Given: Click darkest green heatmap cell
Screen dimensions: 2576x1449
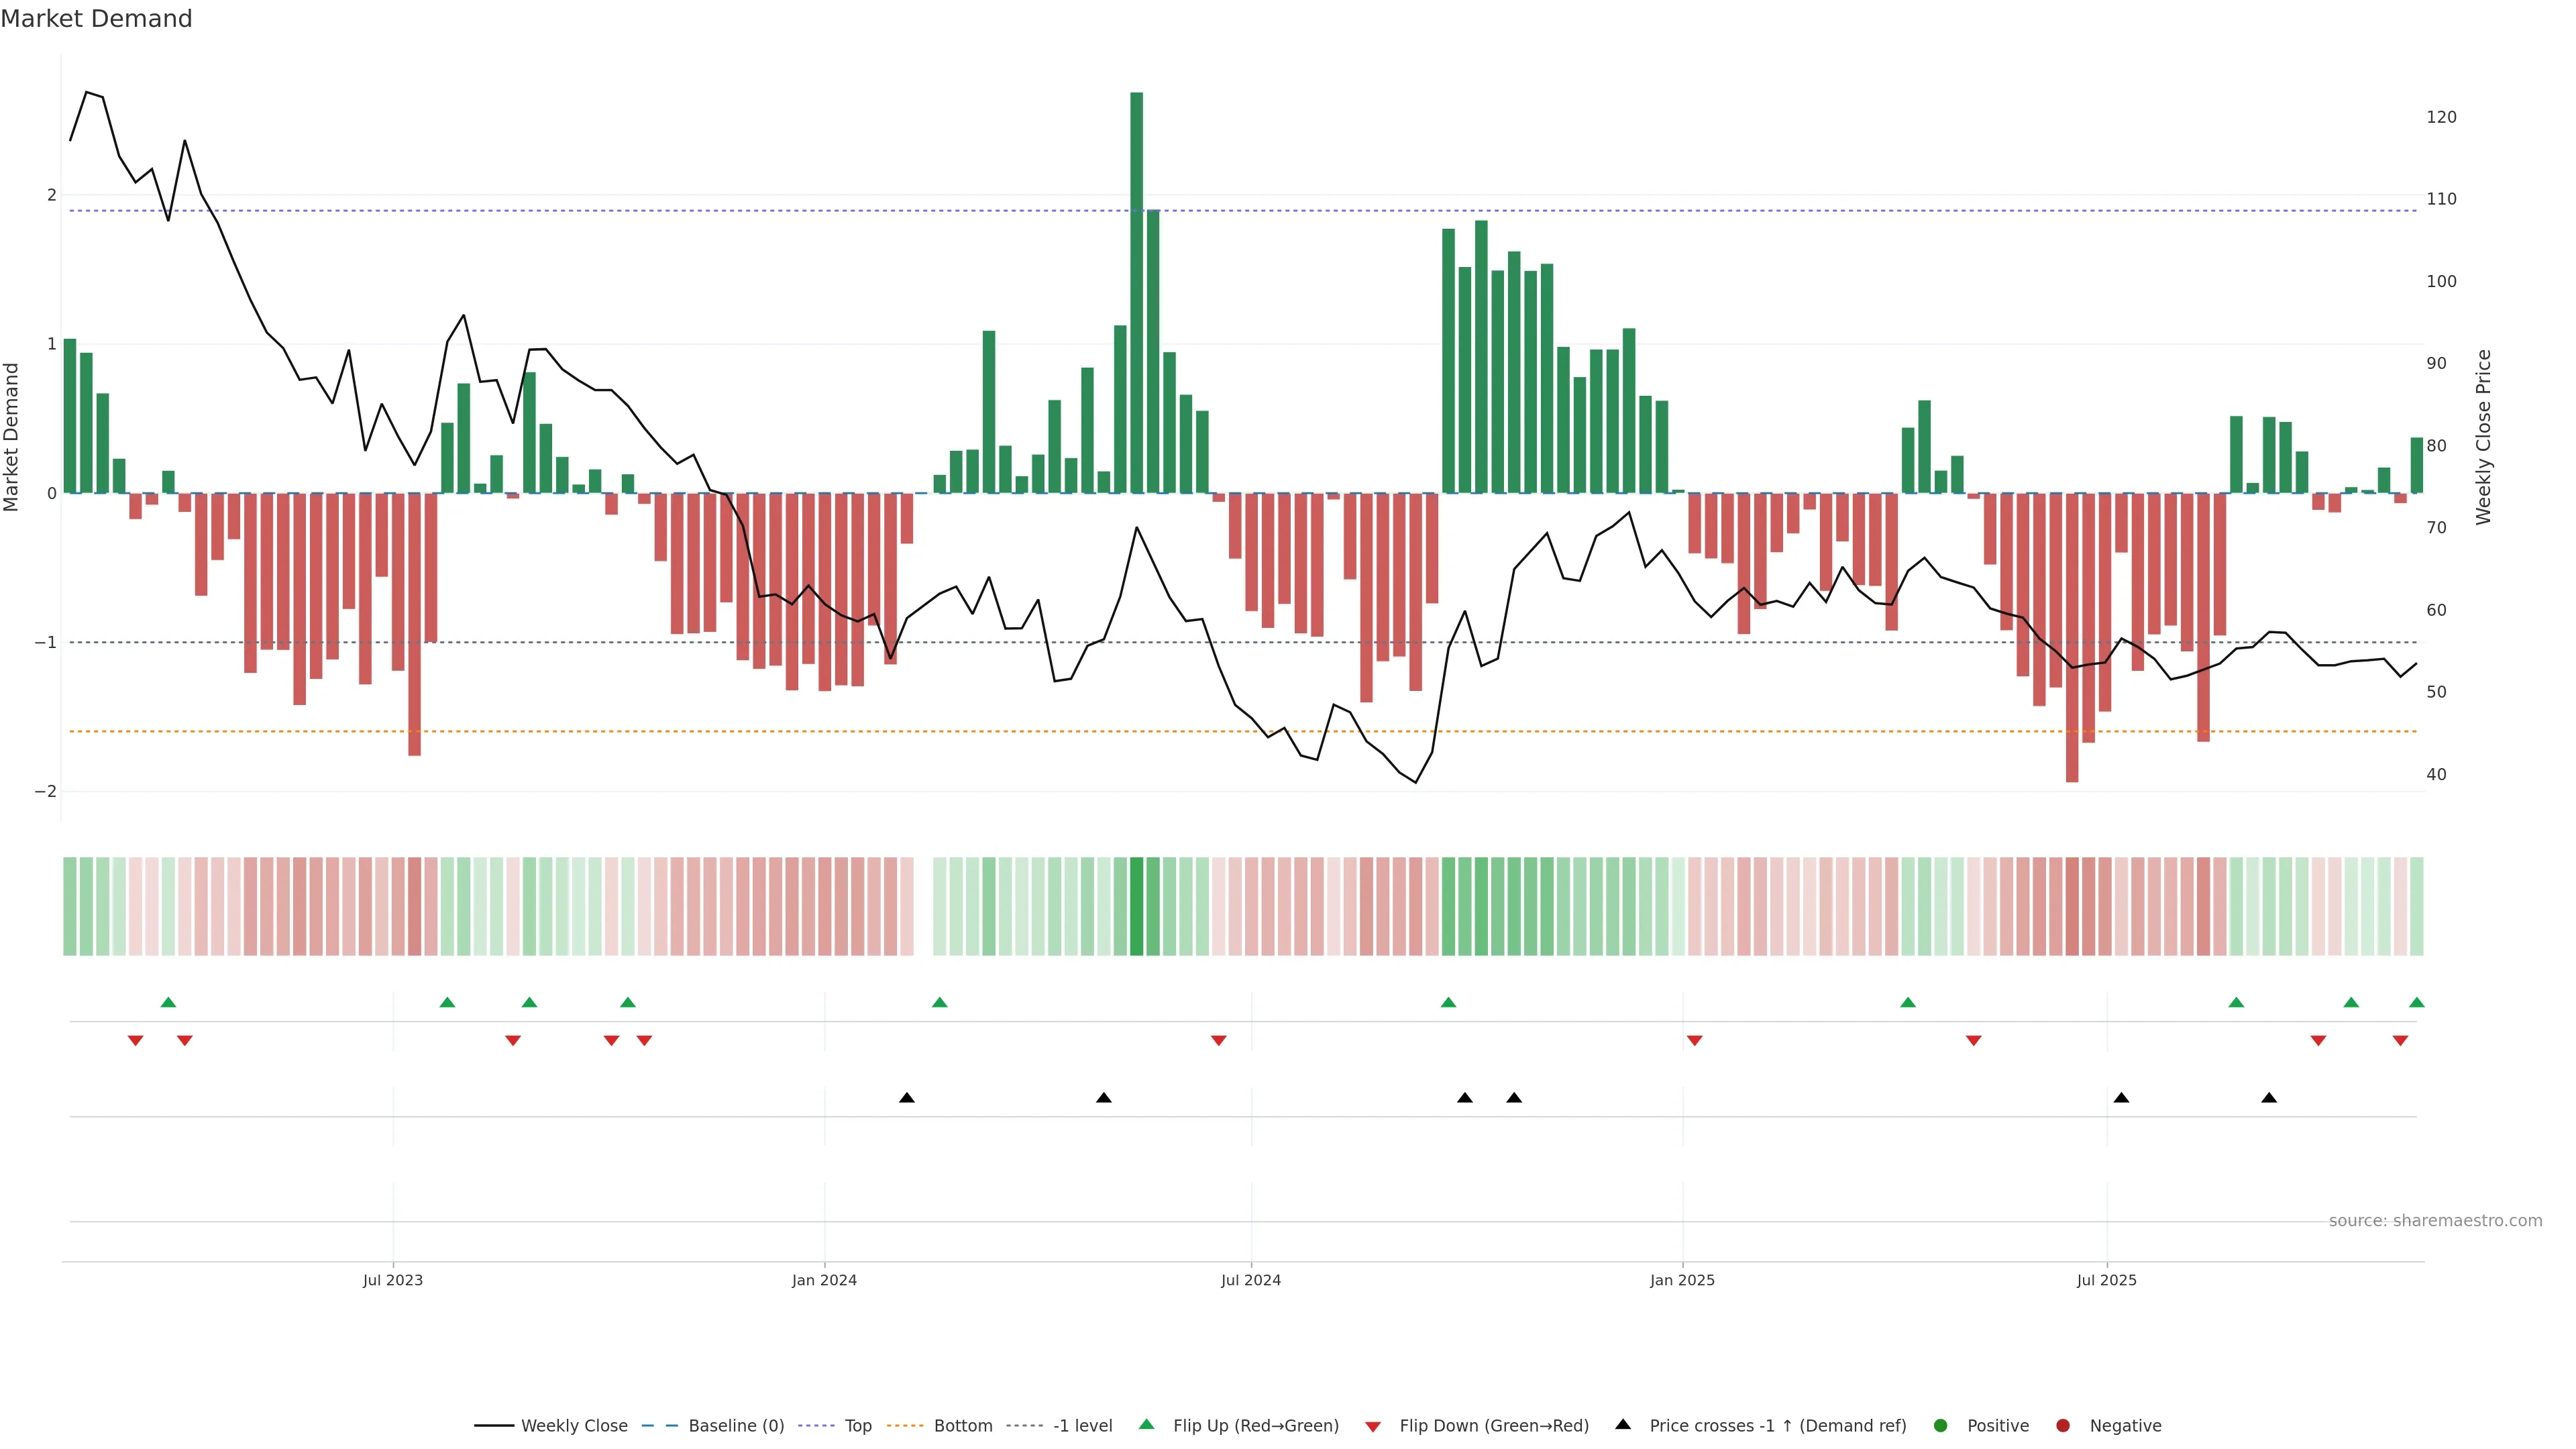Looking at the screenshot, I should point(1136,906).
